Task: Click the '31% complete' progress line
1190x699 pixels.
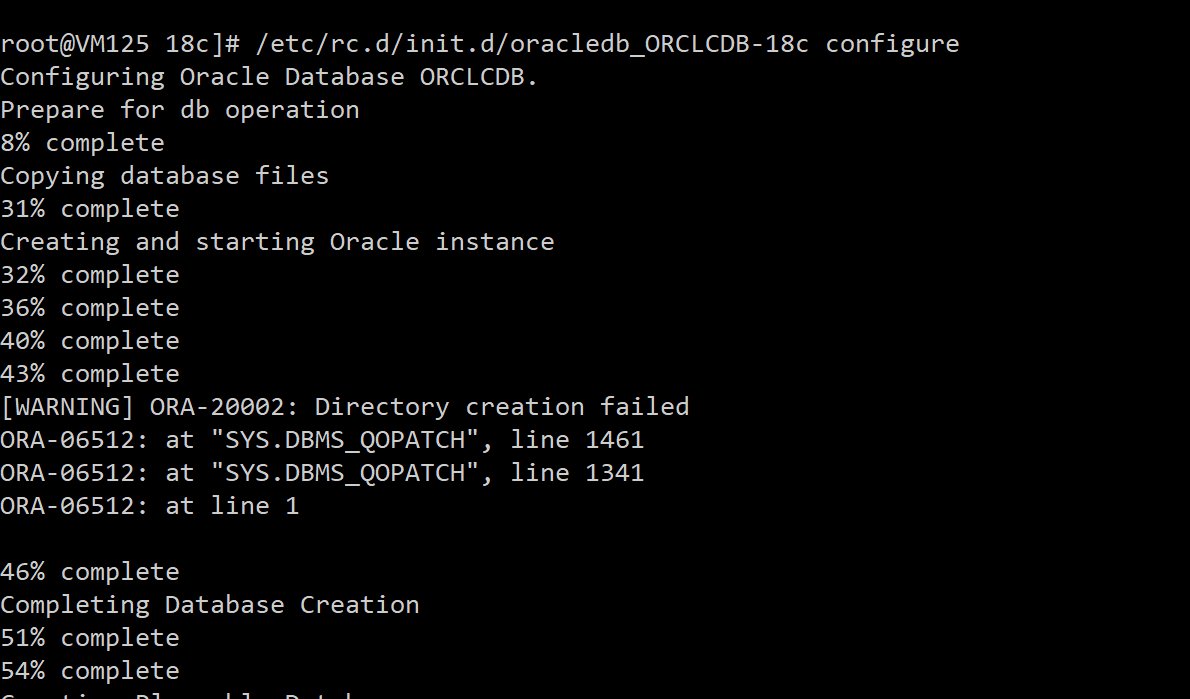Action: [x=90, y=209]
